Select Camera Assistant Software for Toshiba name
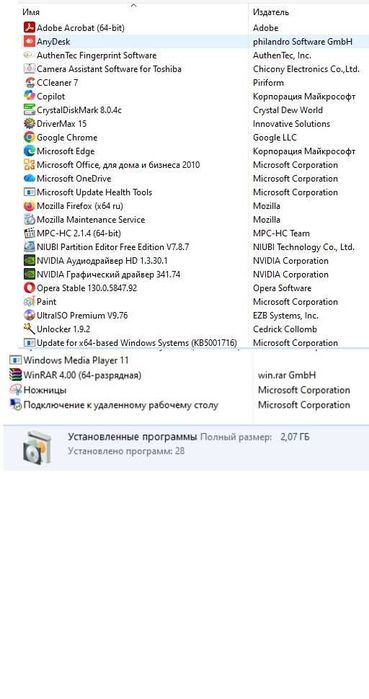The width and height of the screenshot is (369, 699). click(x=109, y=69)
